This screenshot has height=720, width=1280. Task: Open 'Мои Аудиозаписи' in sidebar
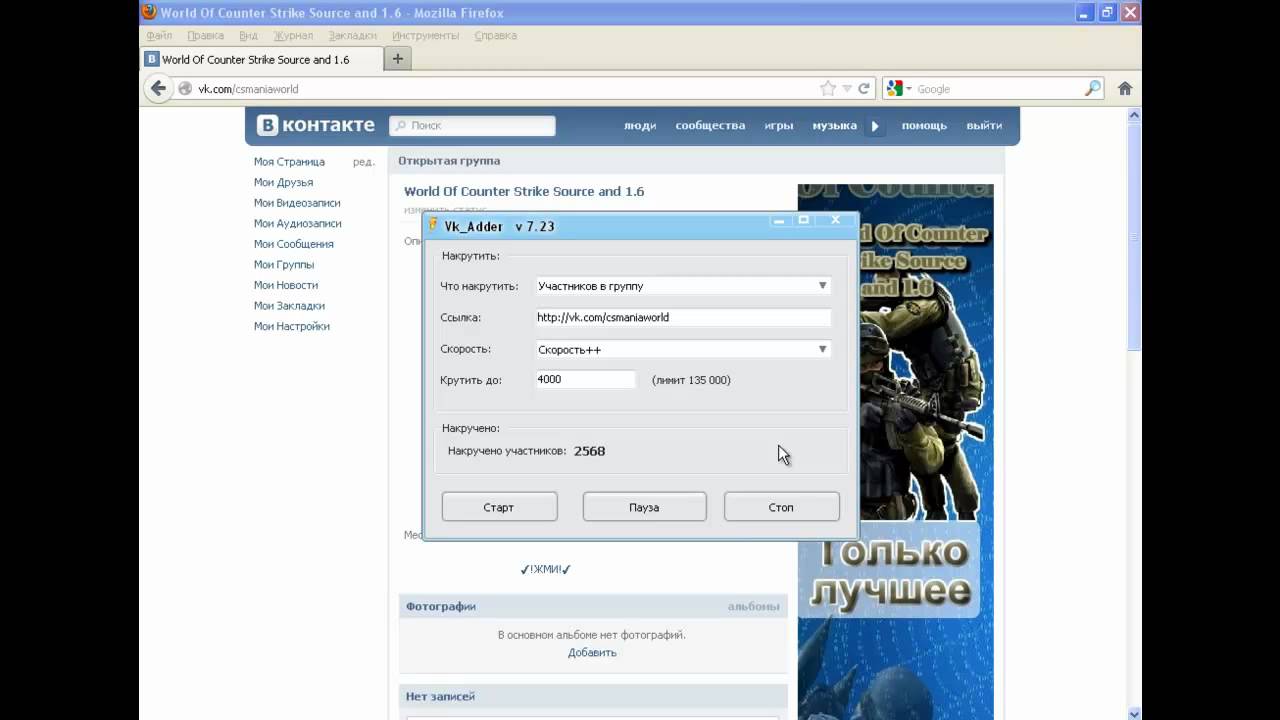tap(297, 224)
